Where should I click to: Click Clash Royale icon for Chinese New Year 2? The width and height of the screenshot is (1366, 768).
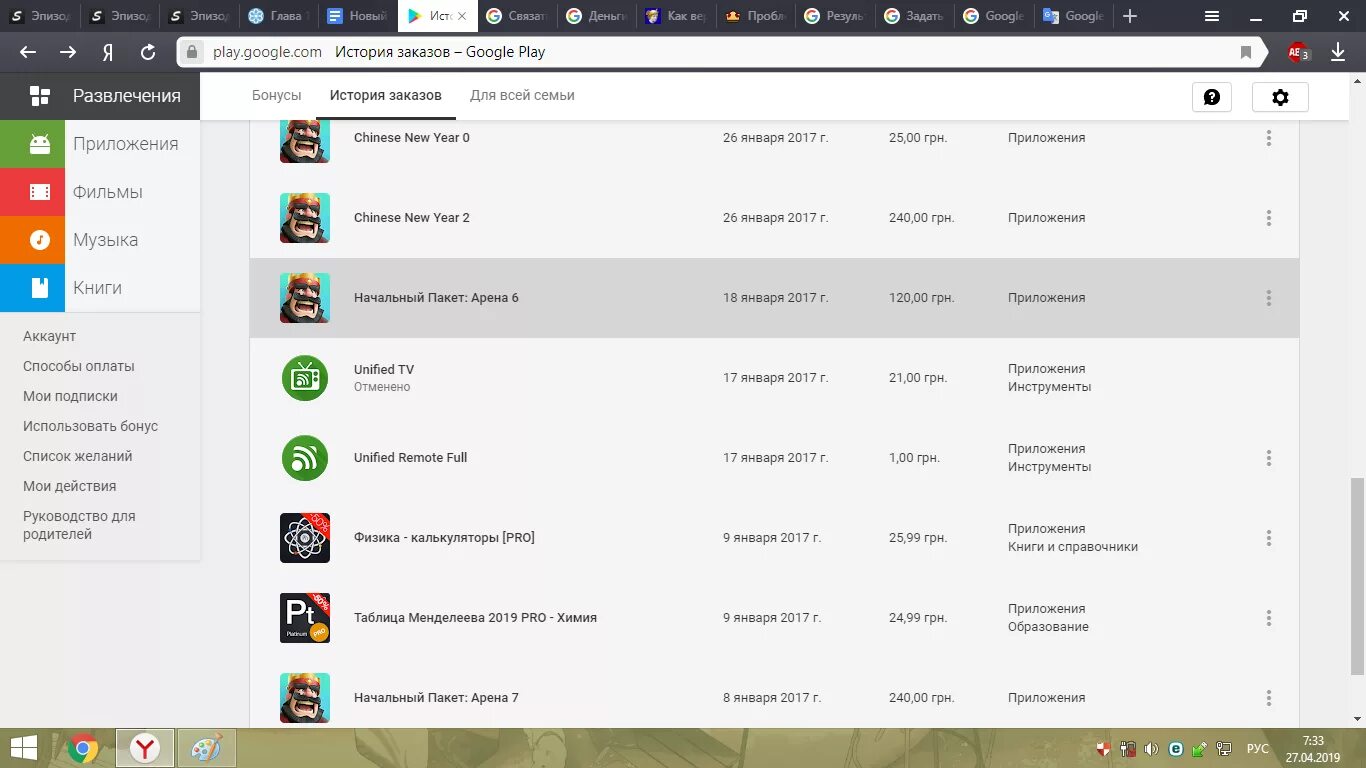point(305,218)
